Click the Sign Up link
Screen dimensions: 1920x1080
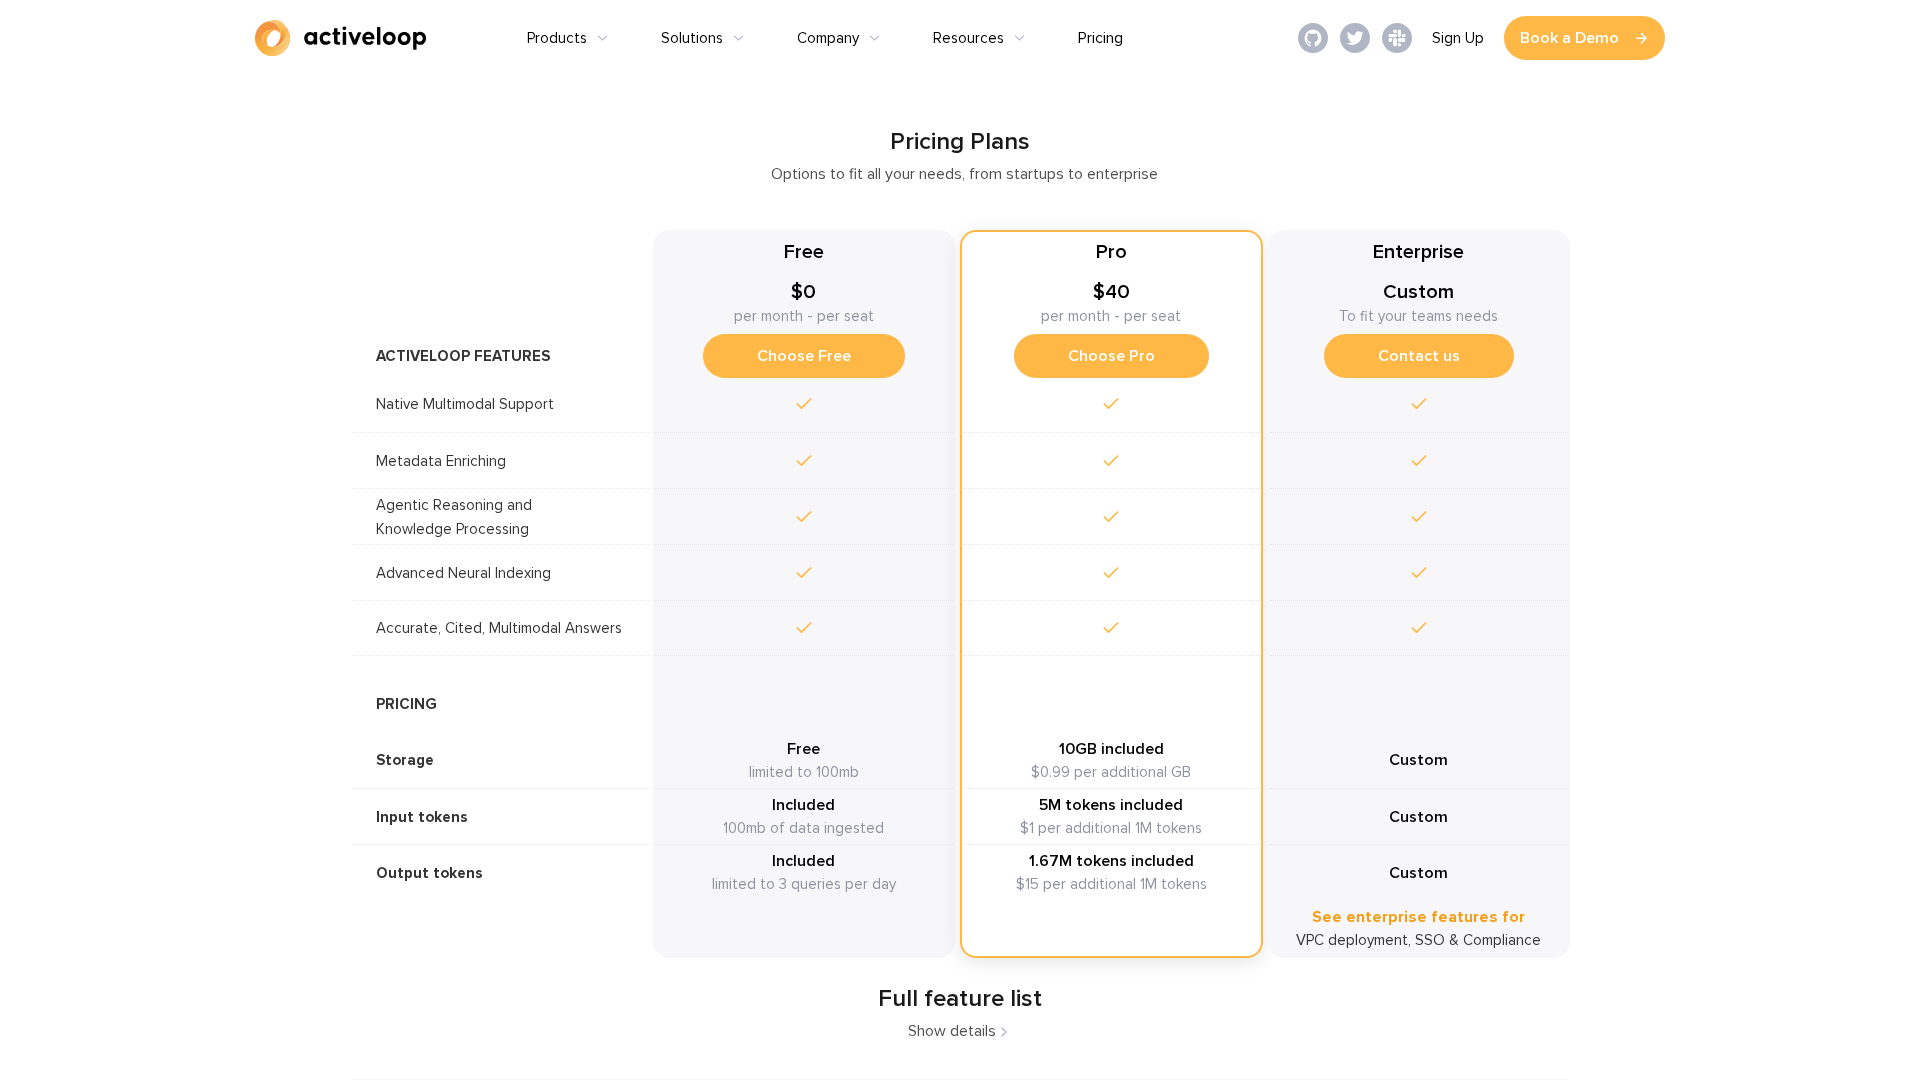[1457, 38]
